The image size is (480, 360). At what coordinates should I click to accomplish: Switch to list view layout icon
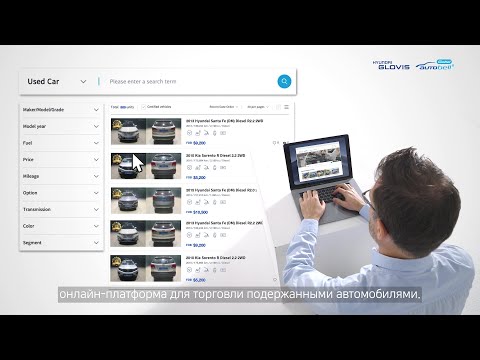click(x=286, y=107)
